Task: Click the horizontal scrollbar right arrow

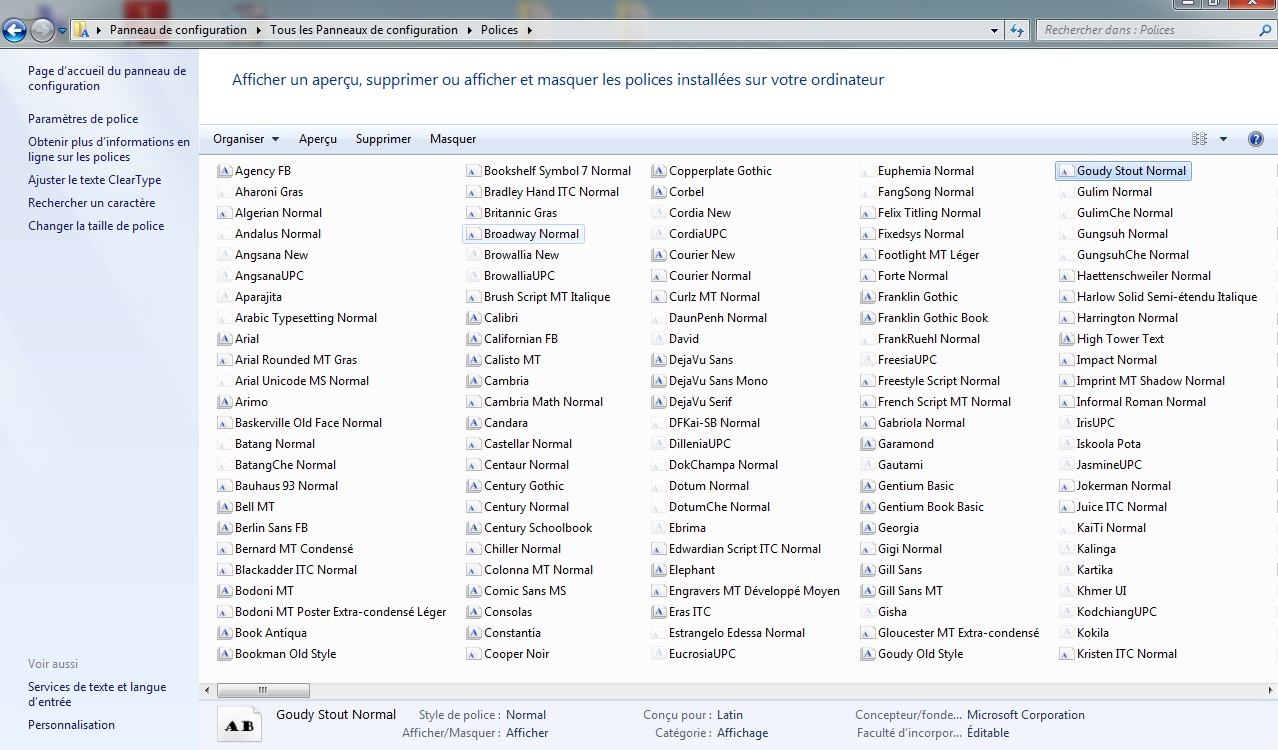Action: click(x=1270, y=690)
